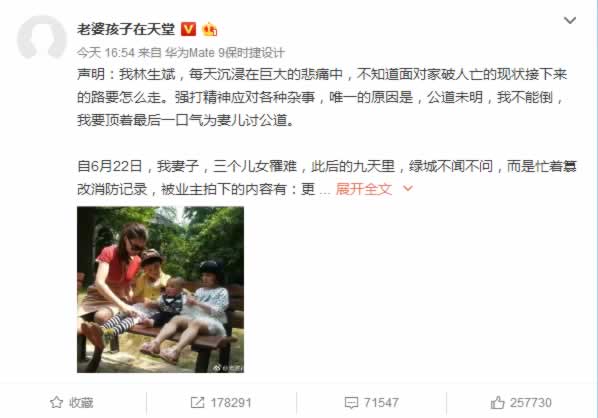The height and width of the screenshot is (418, 598).
Task: Open the family photo thumbnail
Action: pyautogui.click(x=160, y=289)
